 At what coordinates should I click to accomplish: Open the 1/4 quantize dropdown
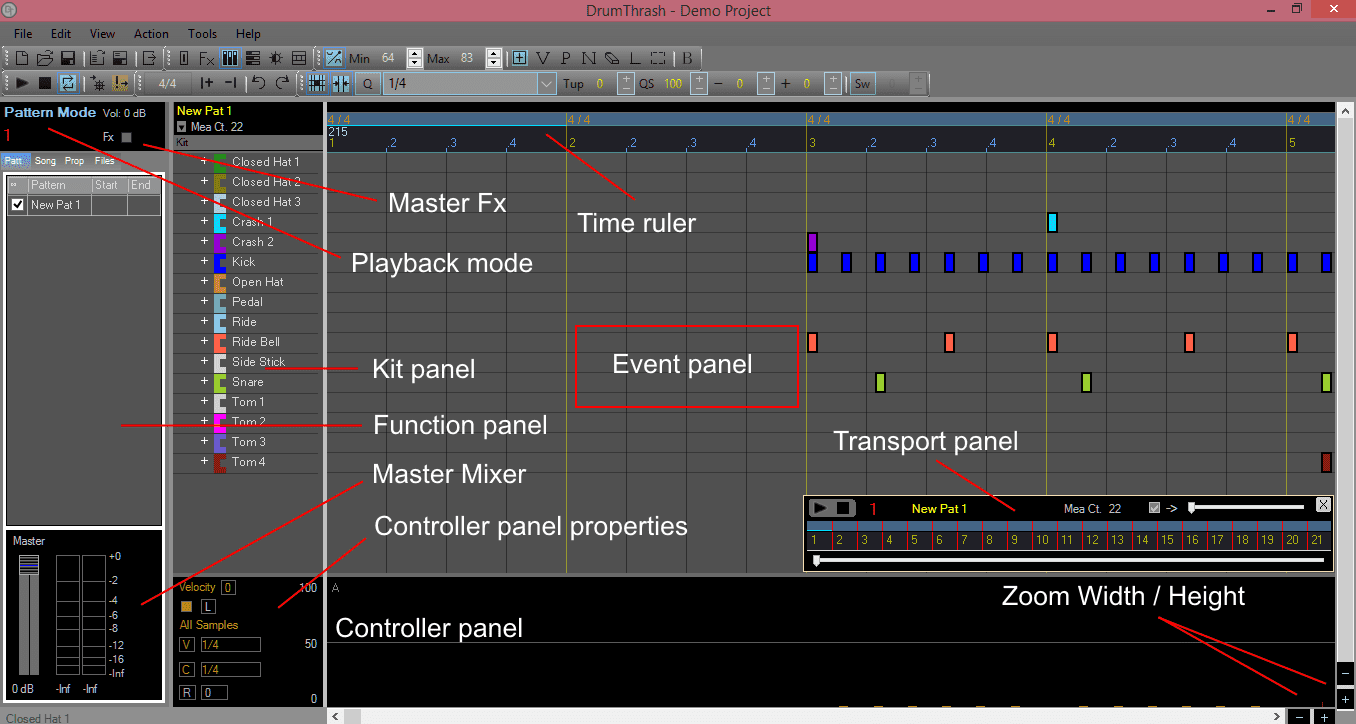coord(546,84)
